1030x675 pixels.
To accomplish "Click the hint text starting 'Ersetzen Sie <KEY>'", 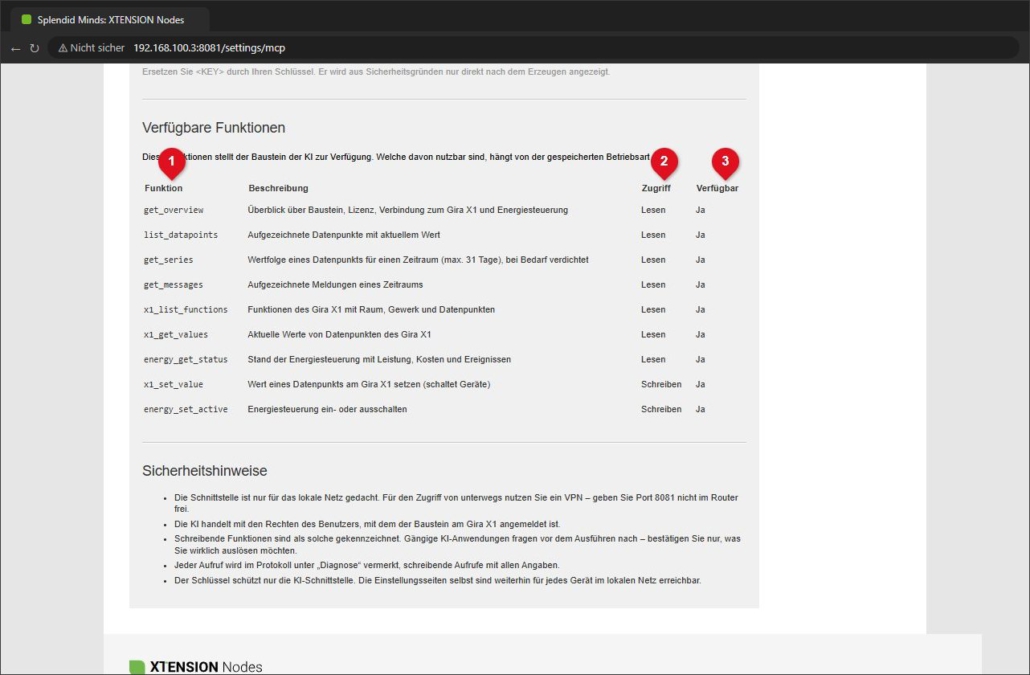I will [x=376, y=72].
